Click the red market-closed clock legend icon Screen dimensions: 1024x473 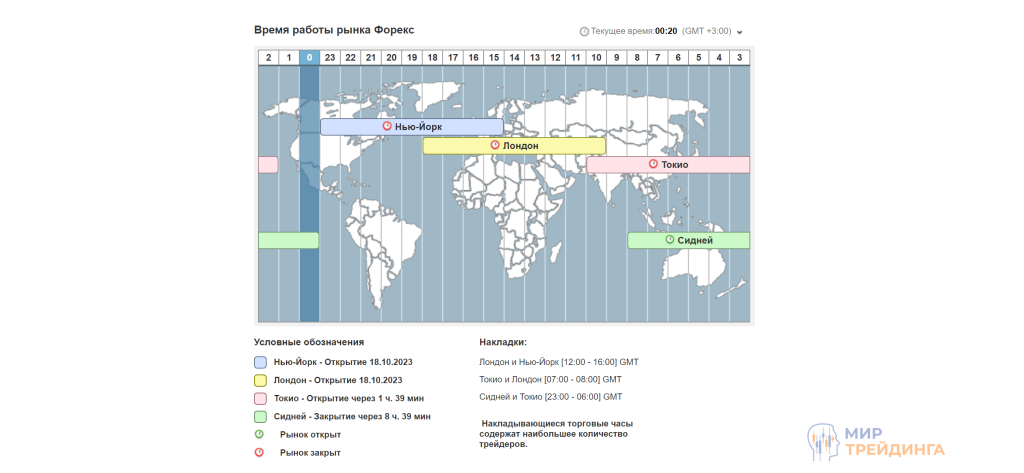[259, 452]
